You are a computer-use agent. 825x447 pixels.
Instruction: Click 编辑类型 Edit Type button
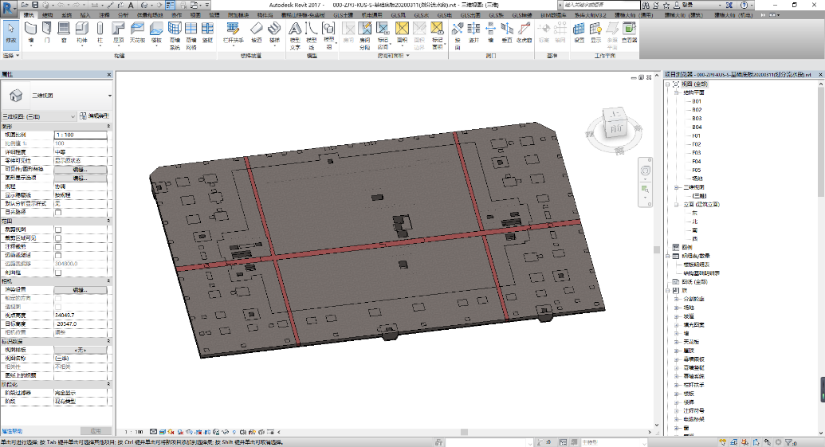point(95,116)
